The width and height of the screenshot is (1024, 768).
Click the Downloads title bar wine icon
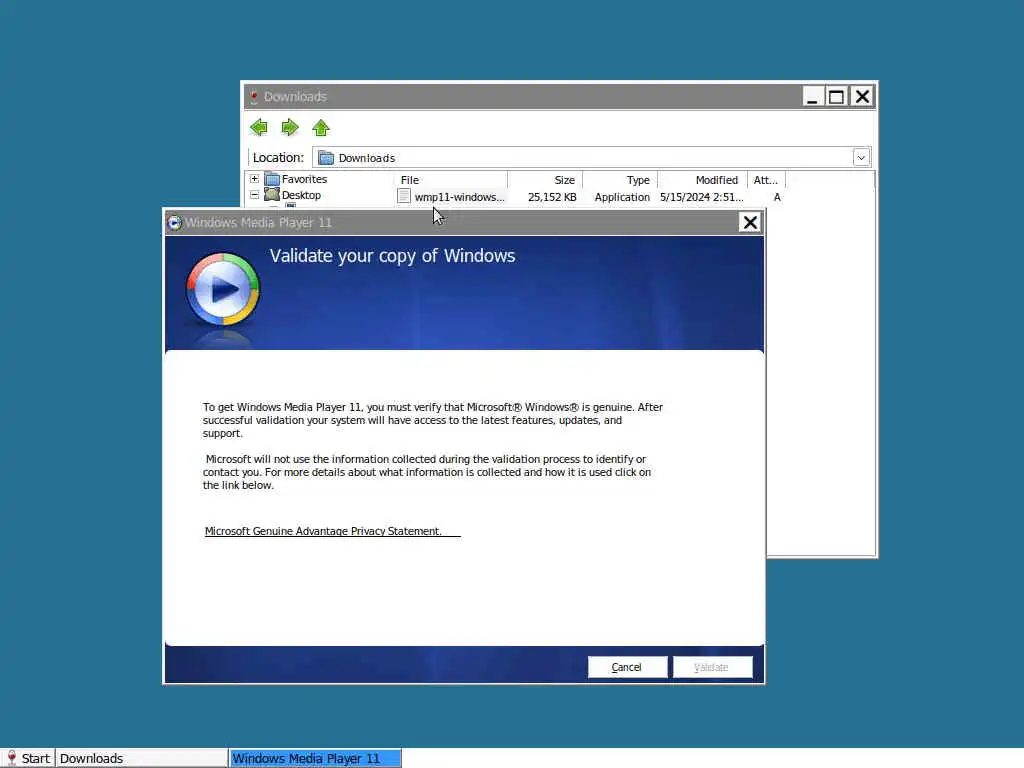click(x=254, y=97)
